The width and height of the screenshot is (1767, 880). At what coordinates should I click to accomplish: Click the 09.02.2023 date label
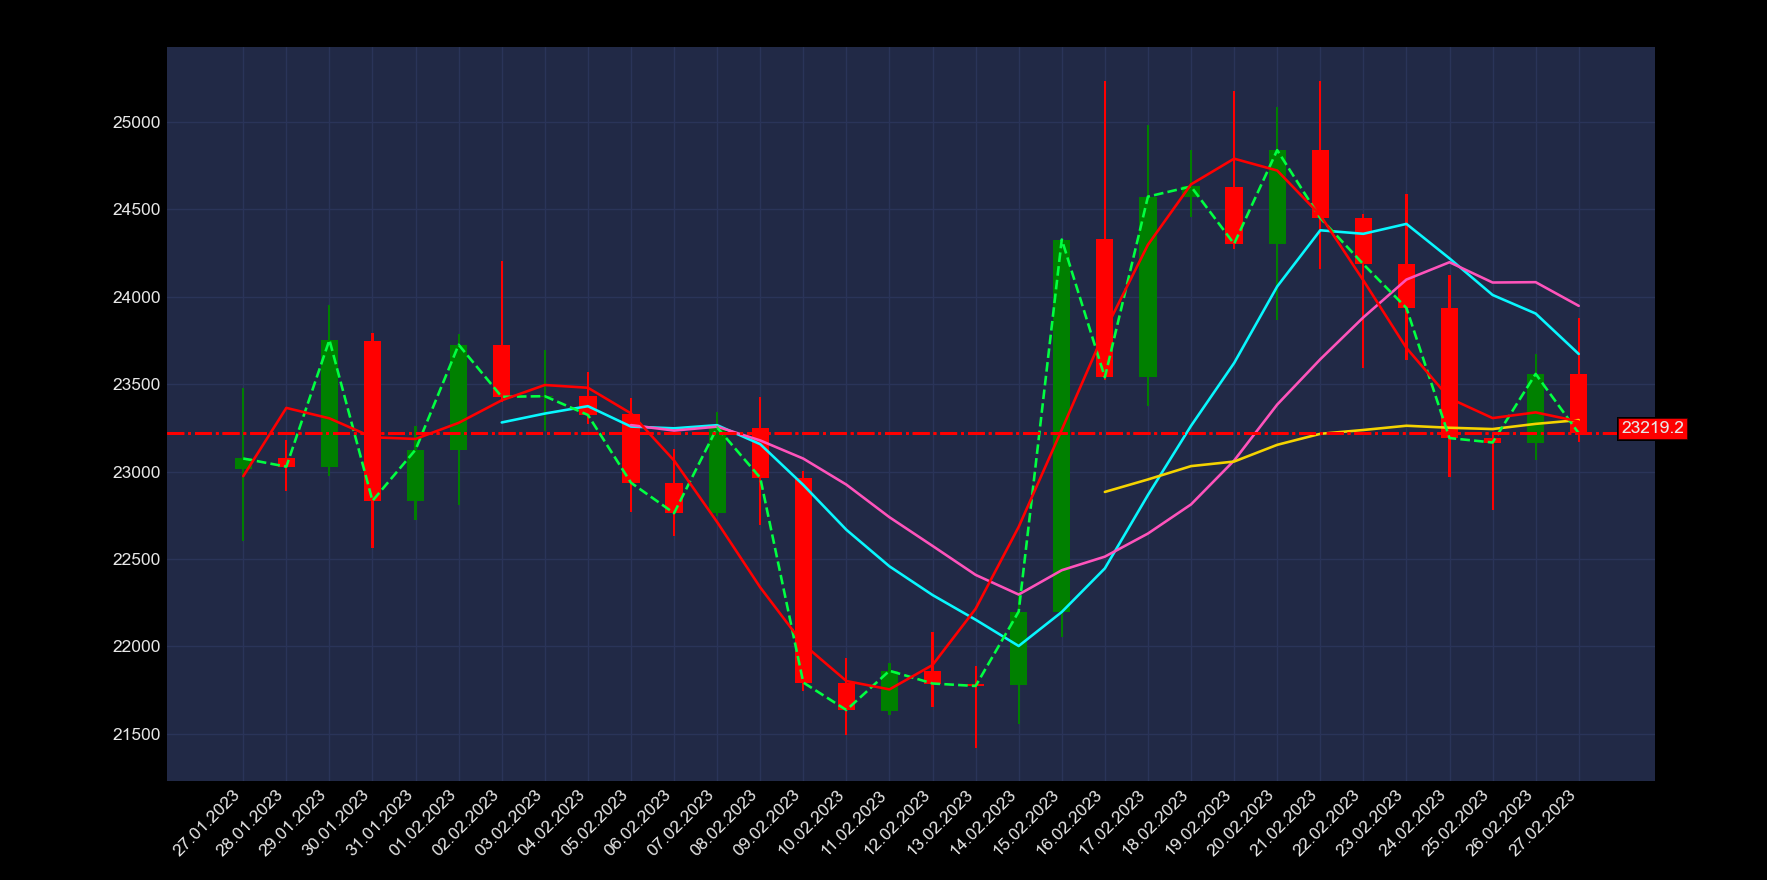pos(766,823)
